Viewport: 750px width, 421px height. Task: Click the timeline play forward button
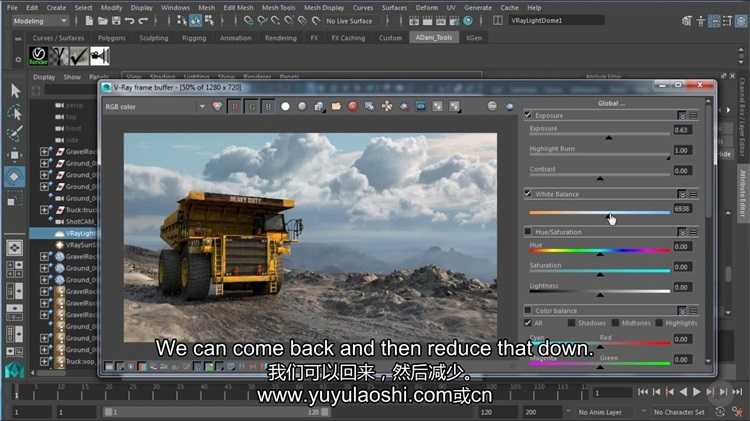coord(697,392)
